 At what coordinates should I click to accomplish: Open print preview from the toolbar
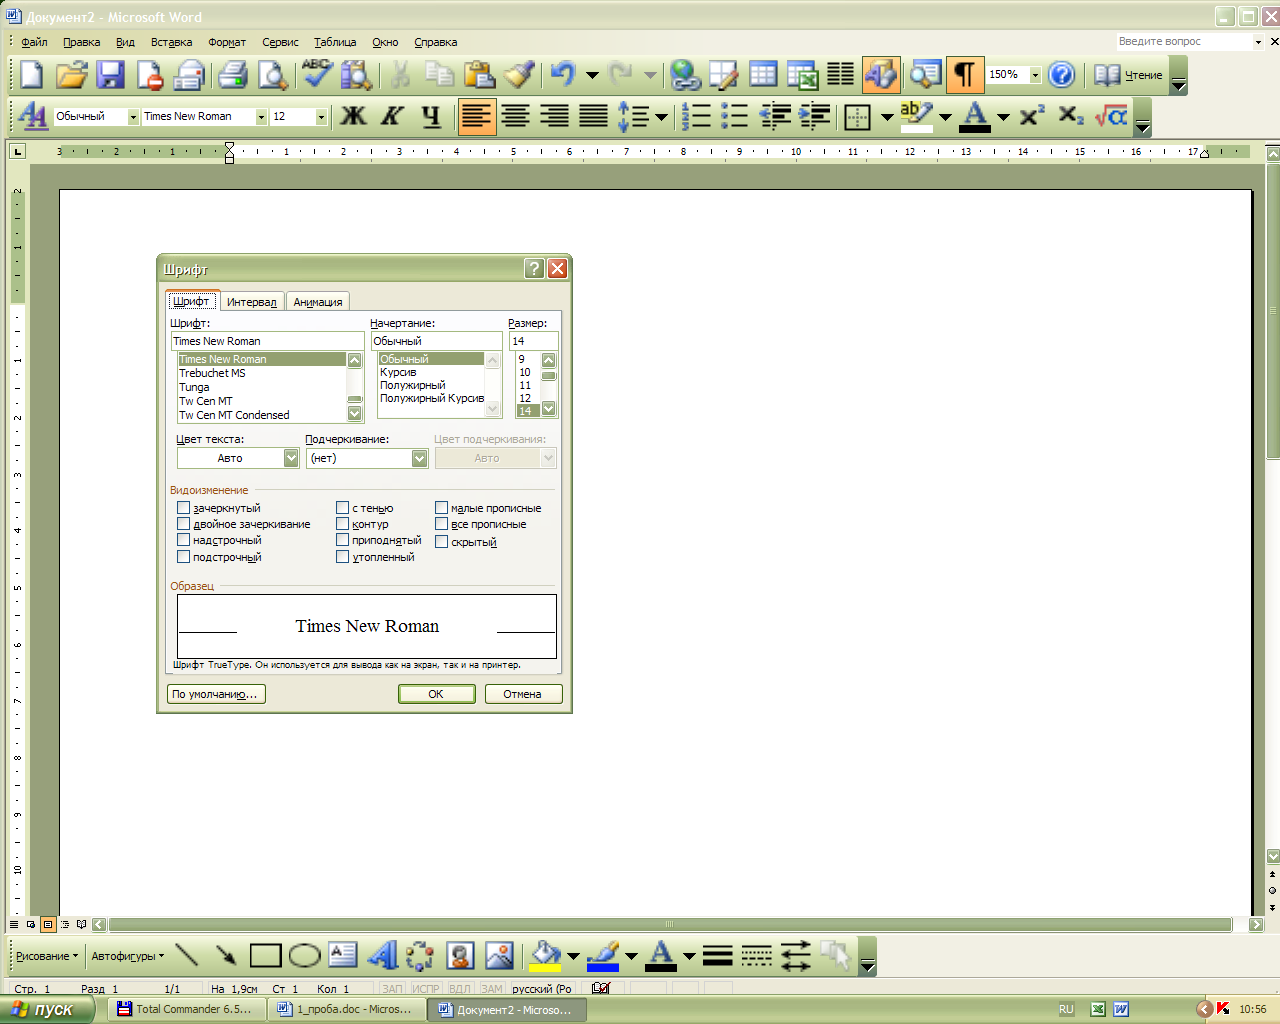coord(272,75)
